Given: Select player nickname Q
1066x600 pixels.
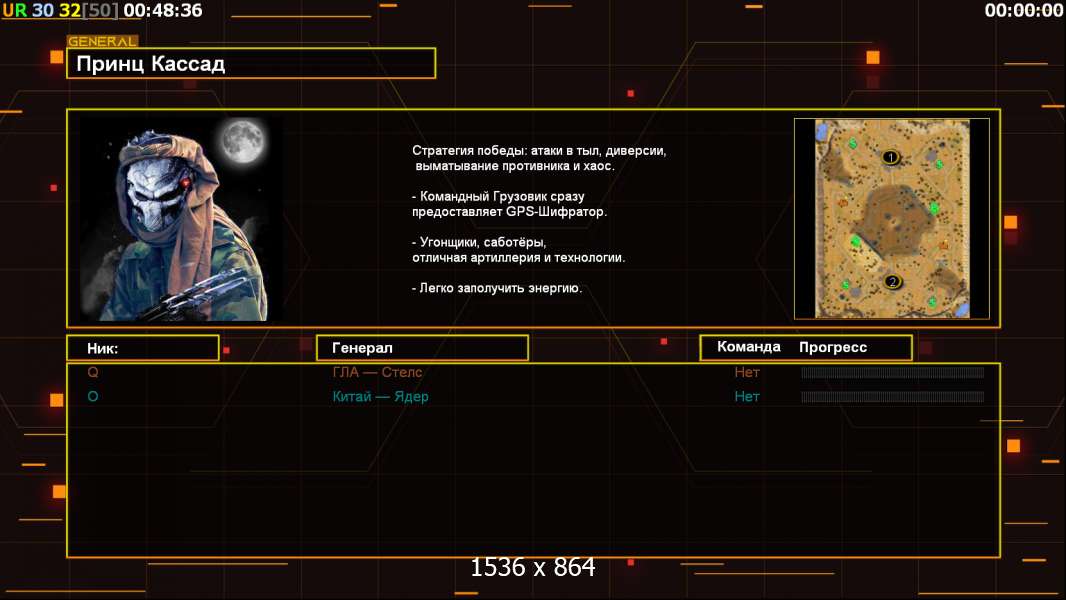Looking at the screenshot, I should click(92, 372).
